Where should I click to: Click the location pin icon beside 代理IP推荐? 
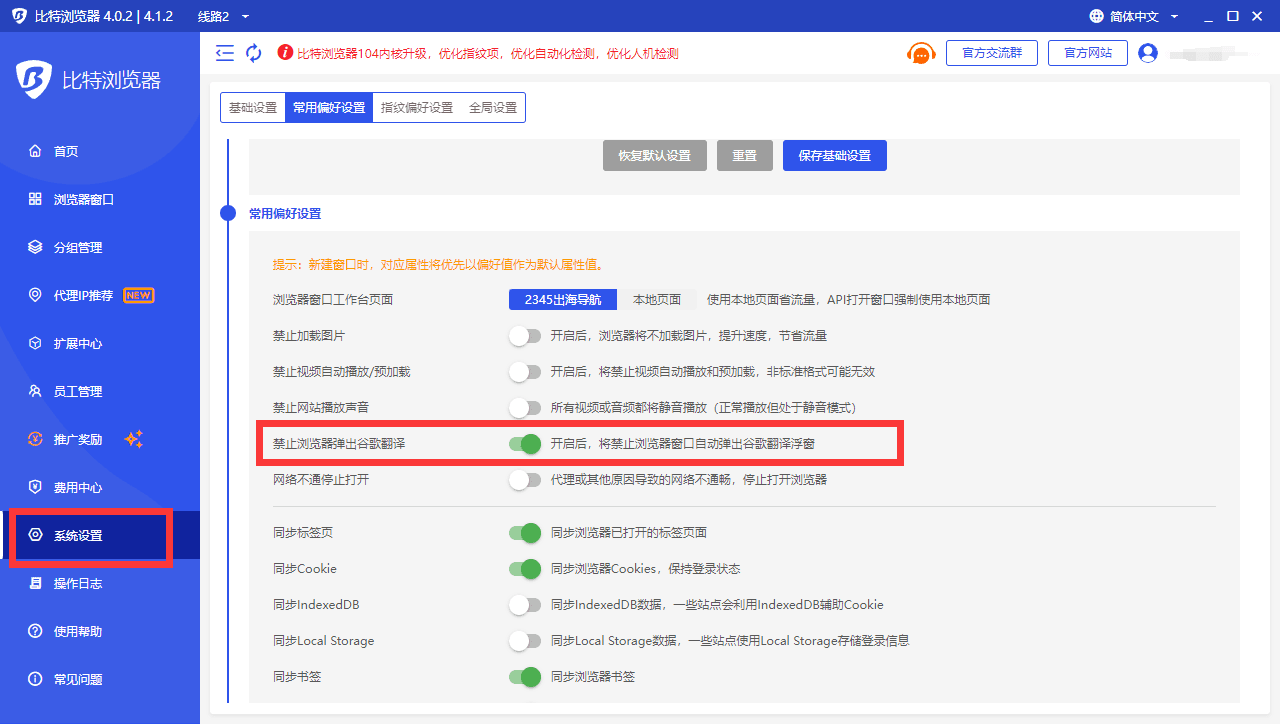35,295
